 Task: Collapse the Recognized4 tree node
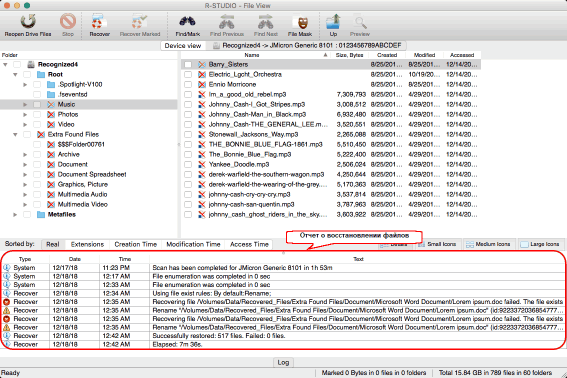pos(5,64)
